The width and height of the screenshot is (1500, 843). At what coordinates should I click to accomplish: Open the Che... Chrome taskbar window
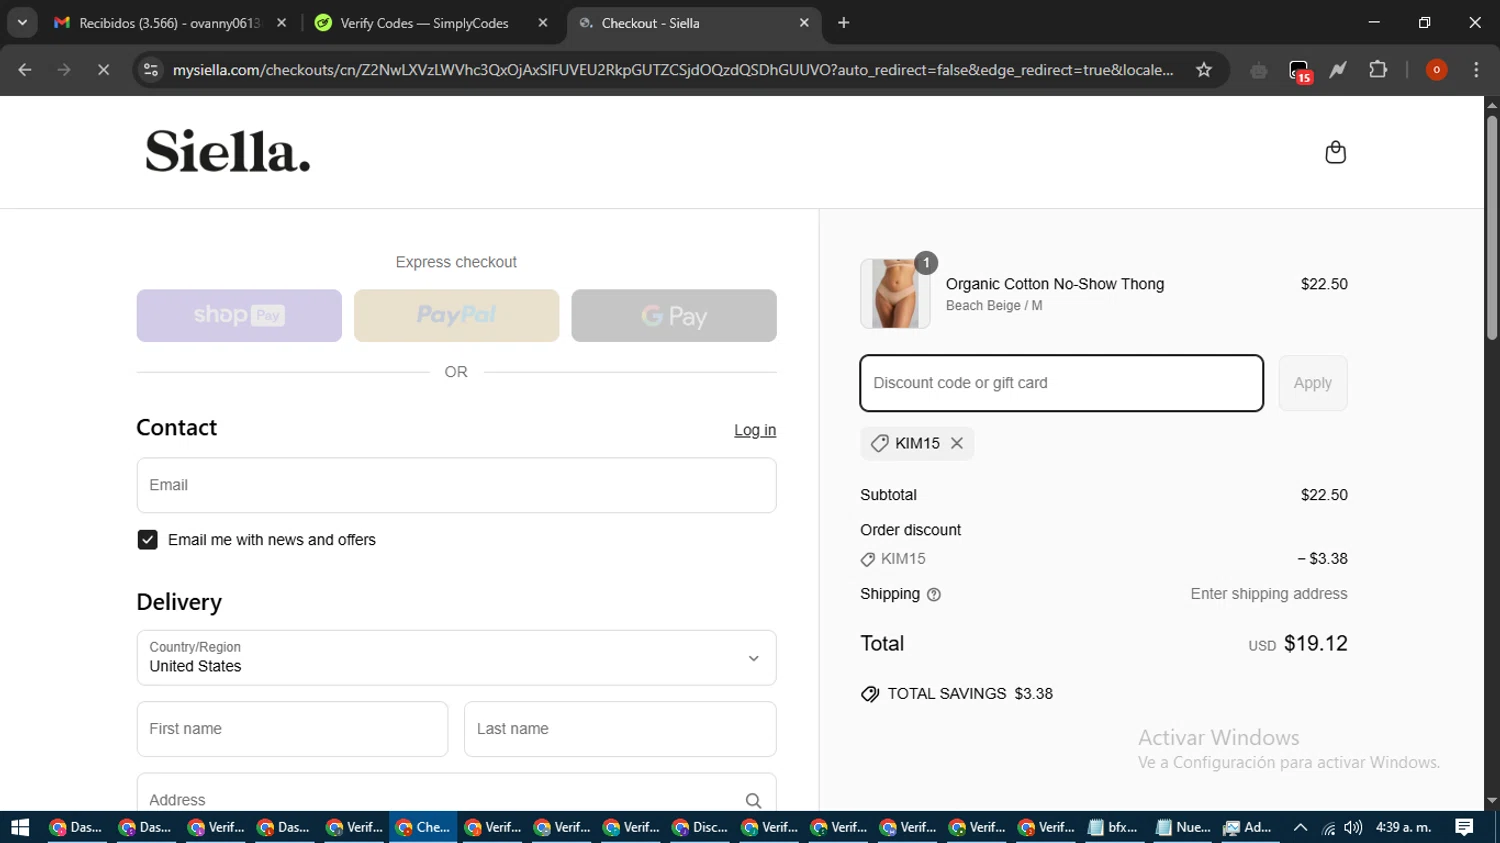(423, 827)
